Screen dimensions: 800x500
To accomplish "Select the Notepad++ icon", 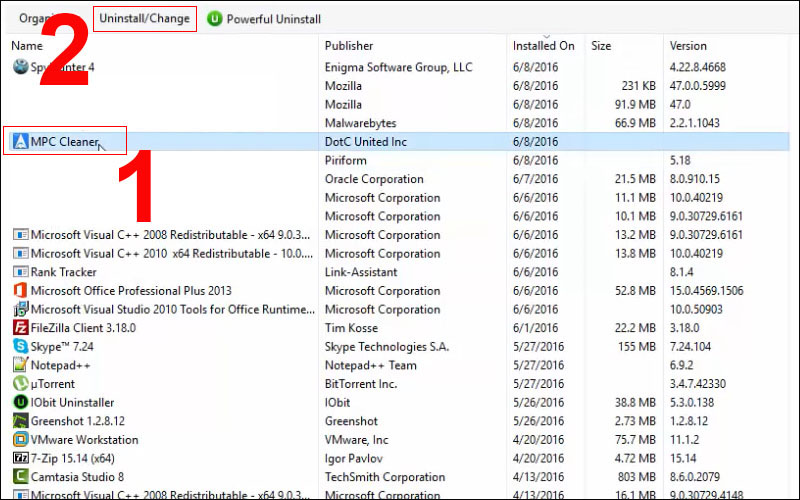I will pos(20,365).
